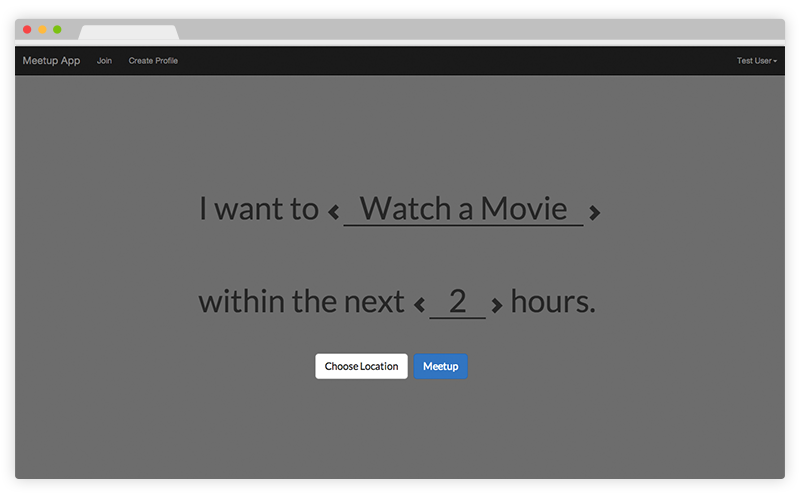Click the Choose Location button
Image resolution: width=800 pixels, height=504 pixels.
click(361, 366)
